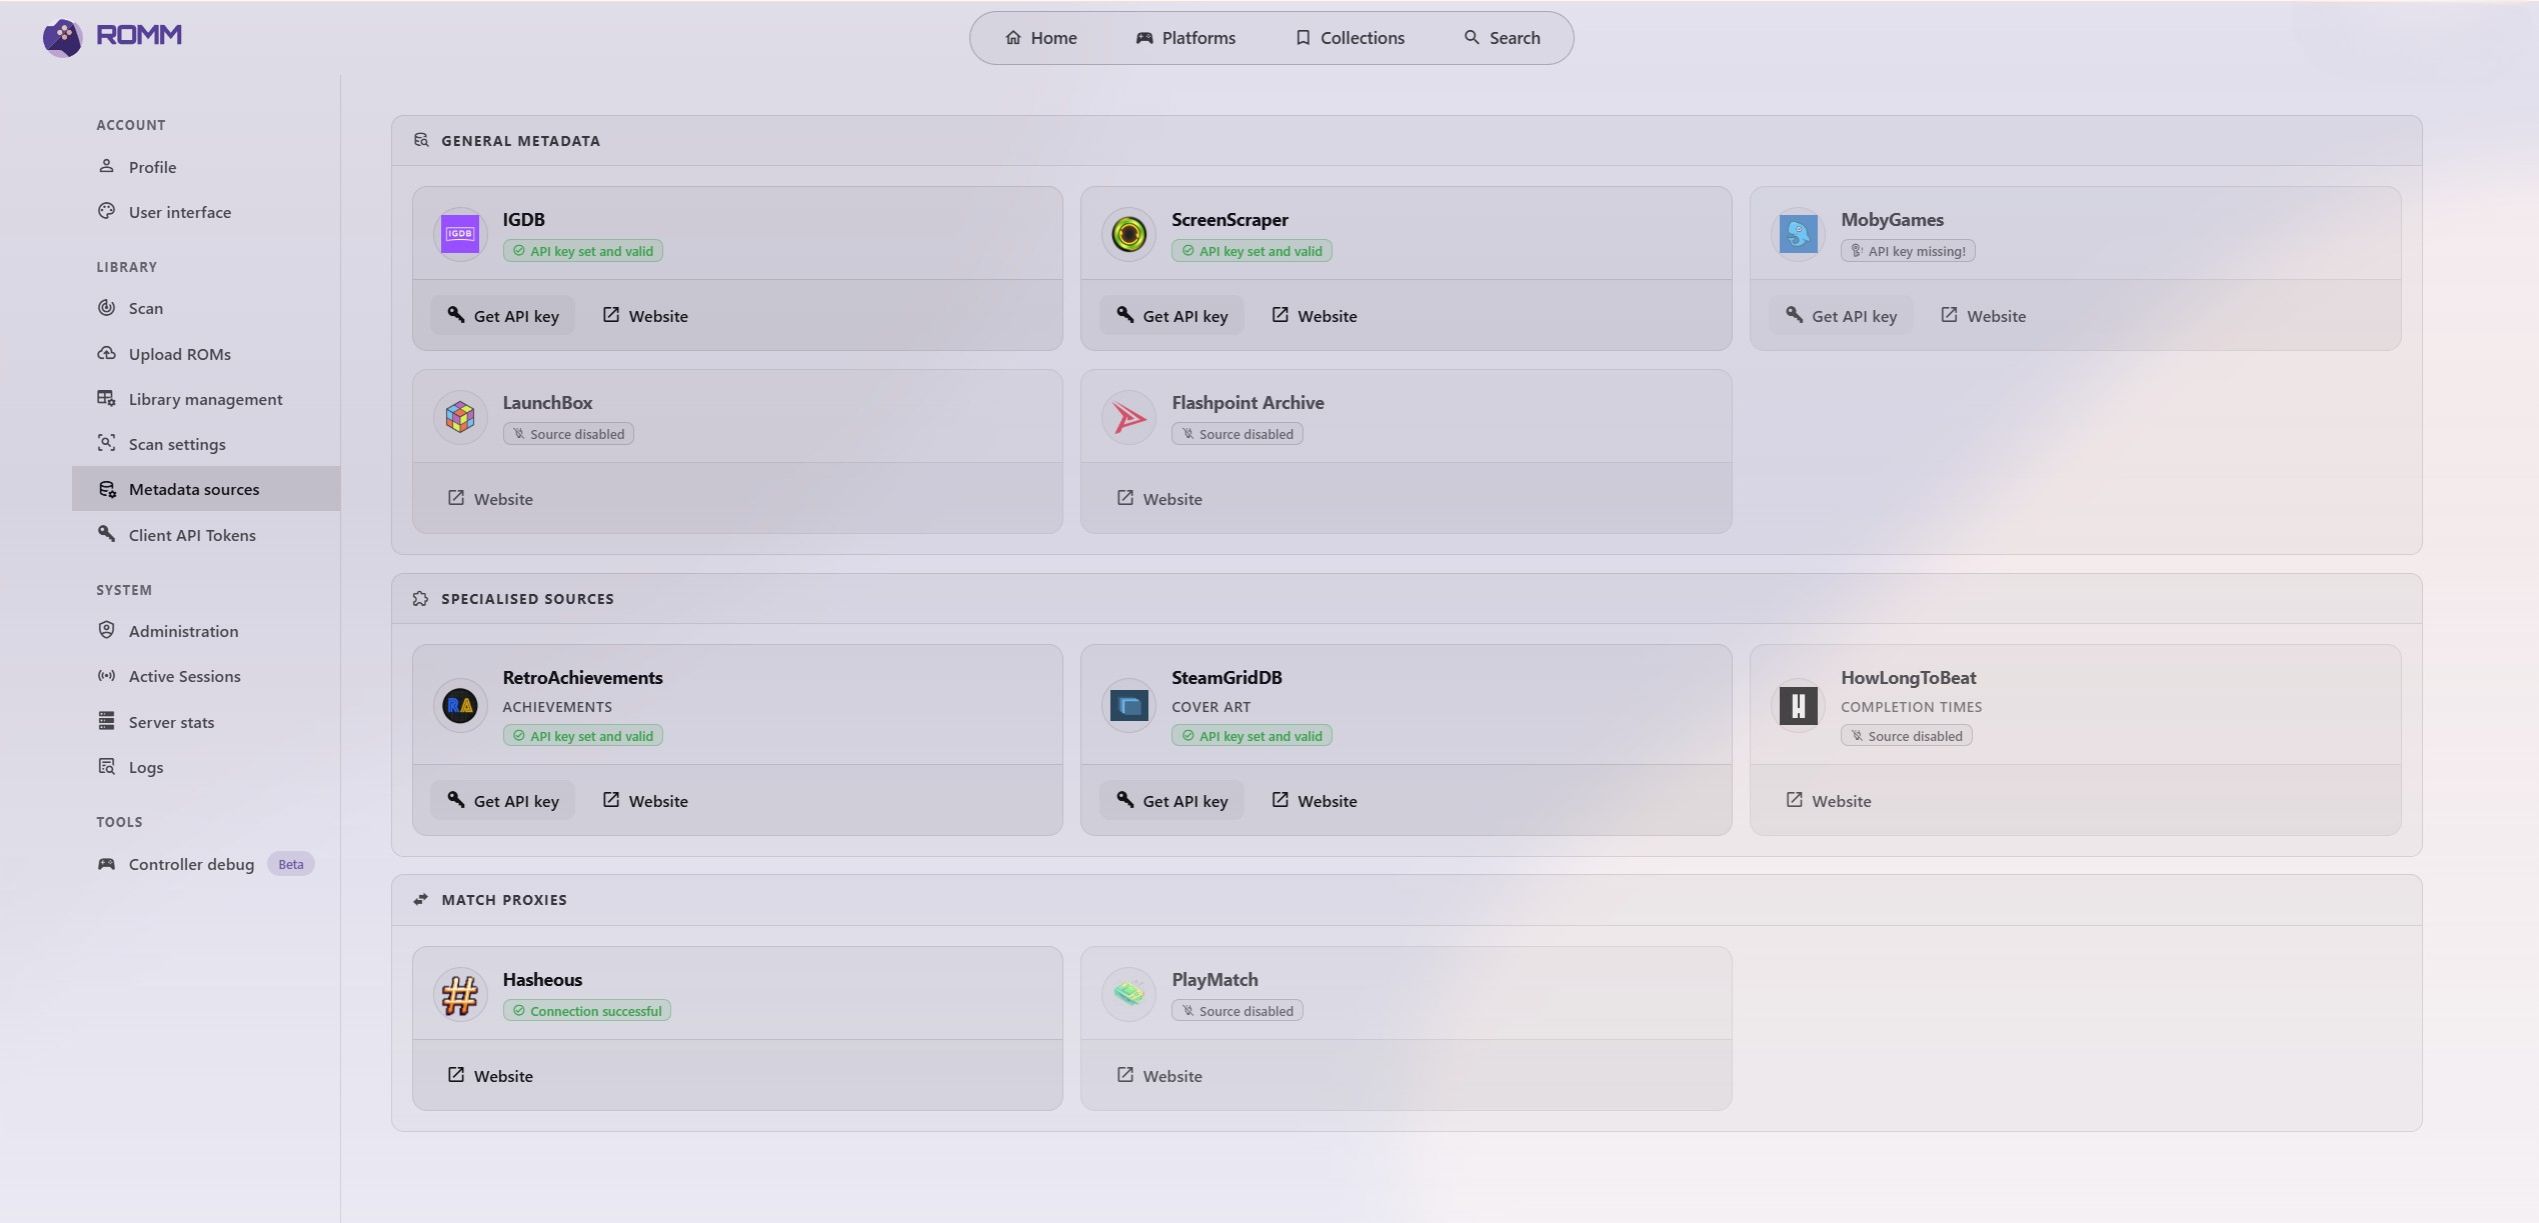The width and height of the screenshot is (2539, 1223).
Task: Click the 'Connection successful' Hasheous badge
Action: (587, 1011)
